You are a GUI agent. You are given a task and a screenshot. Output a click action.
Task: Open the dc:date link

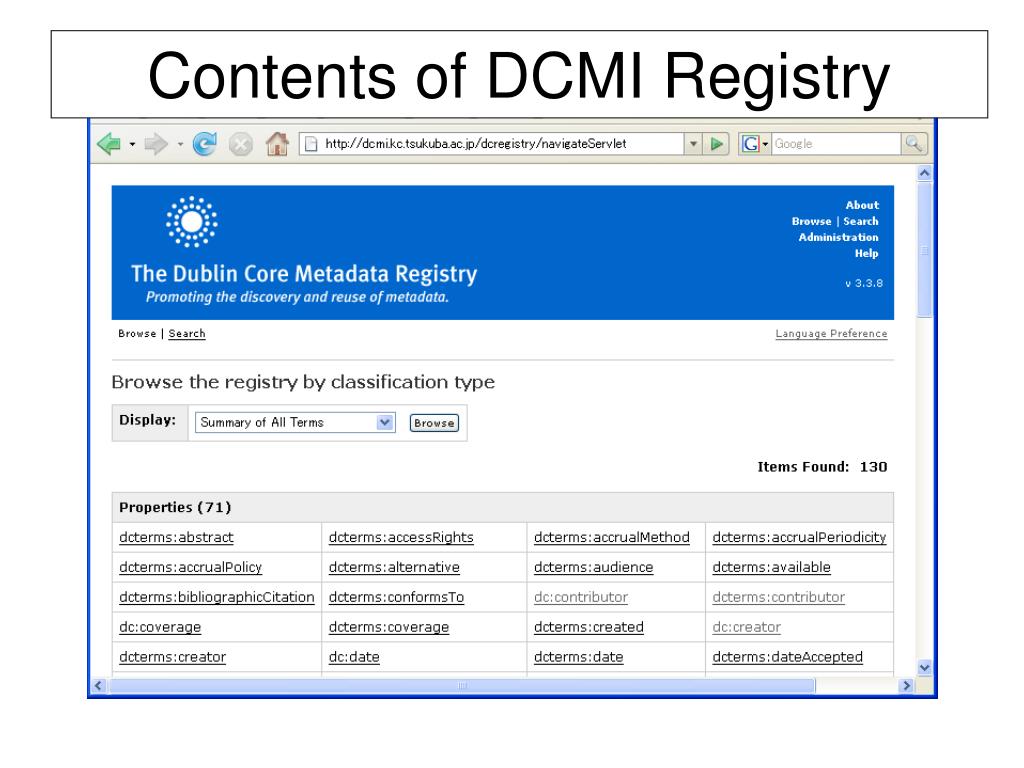point(354,658)
